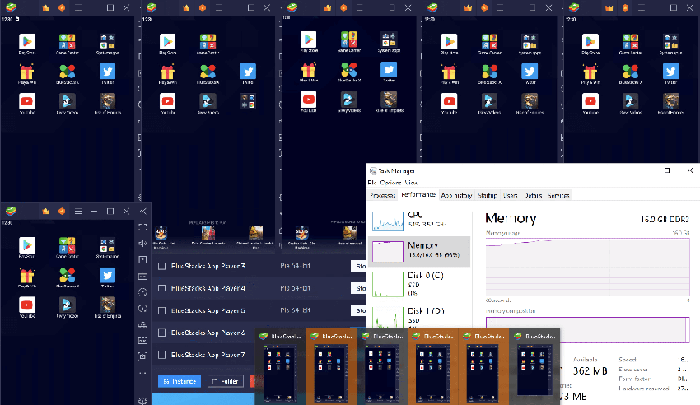Open File menu in Task Manager

[x=372, y=182]
